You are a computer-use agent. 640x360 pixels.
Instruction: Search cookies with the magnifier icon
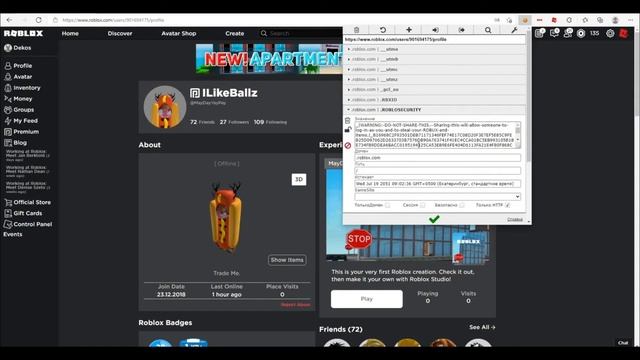[x=488, y=30]
